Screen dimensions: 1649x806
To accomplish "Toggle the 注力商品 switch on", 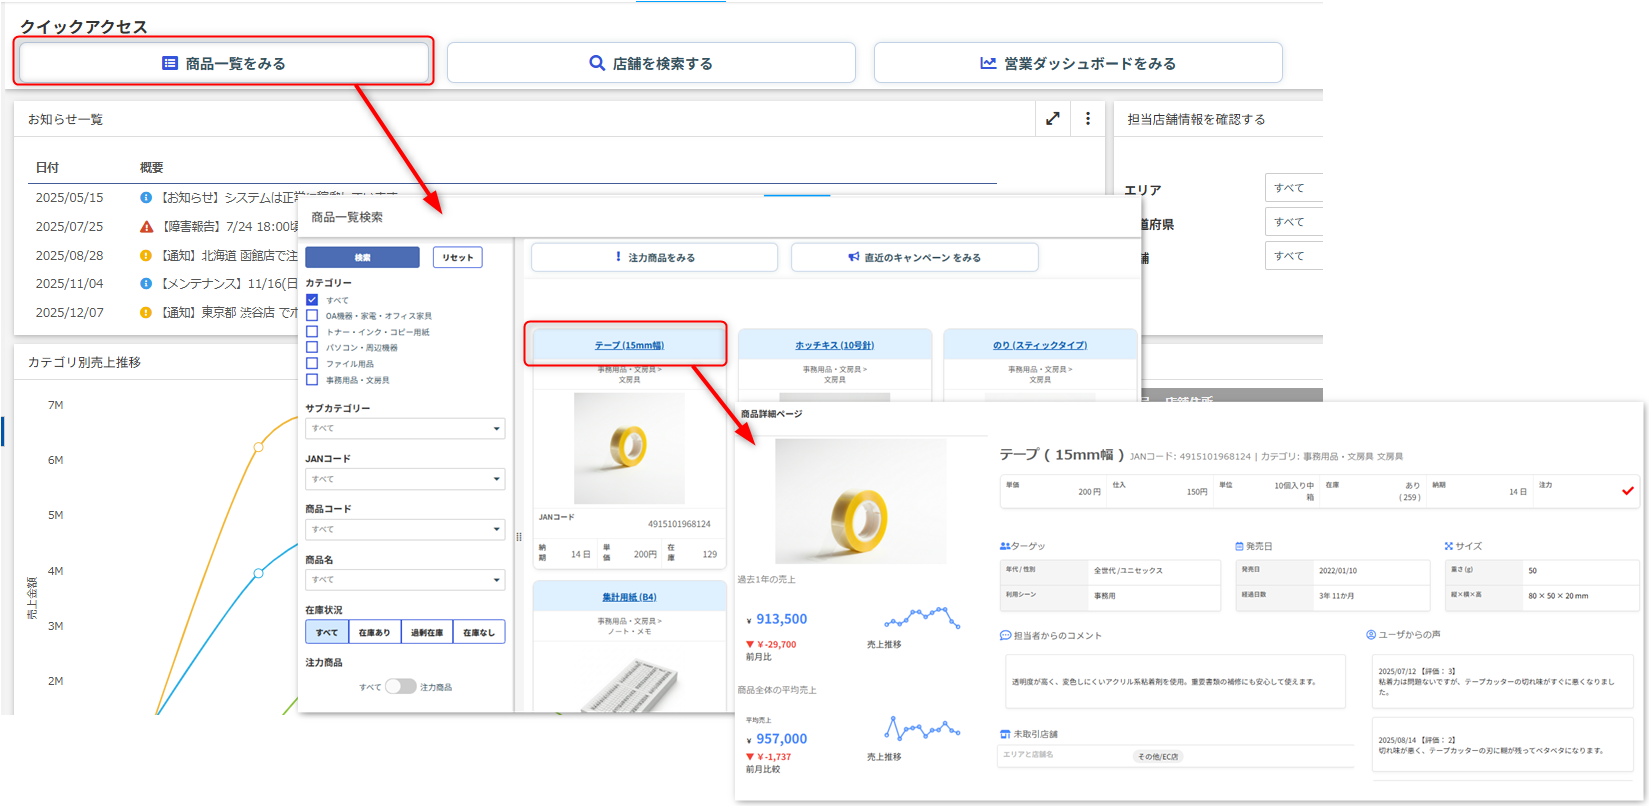I will coord(400,687).
